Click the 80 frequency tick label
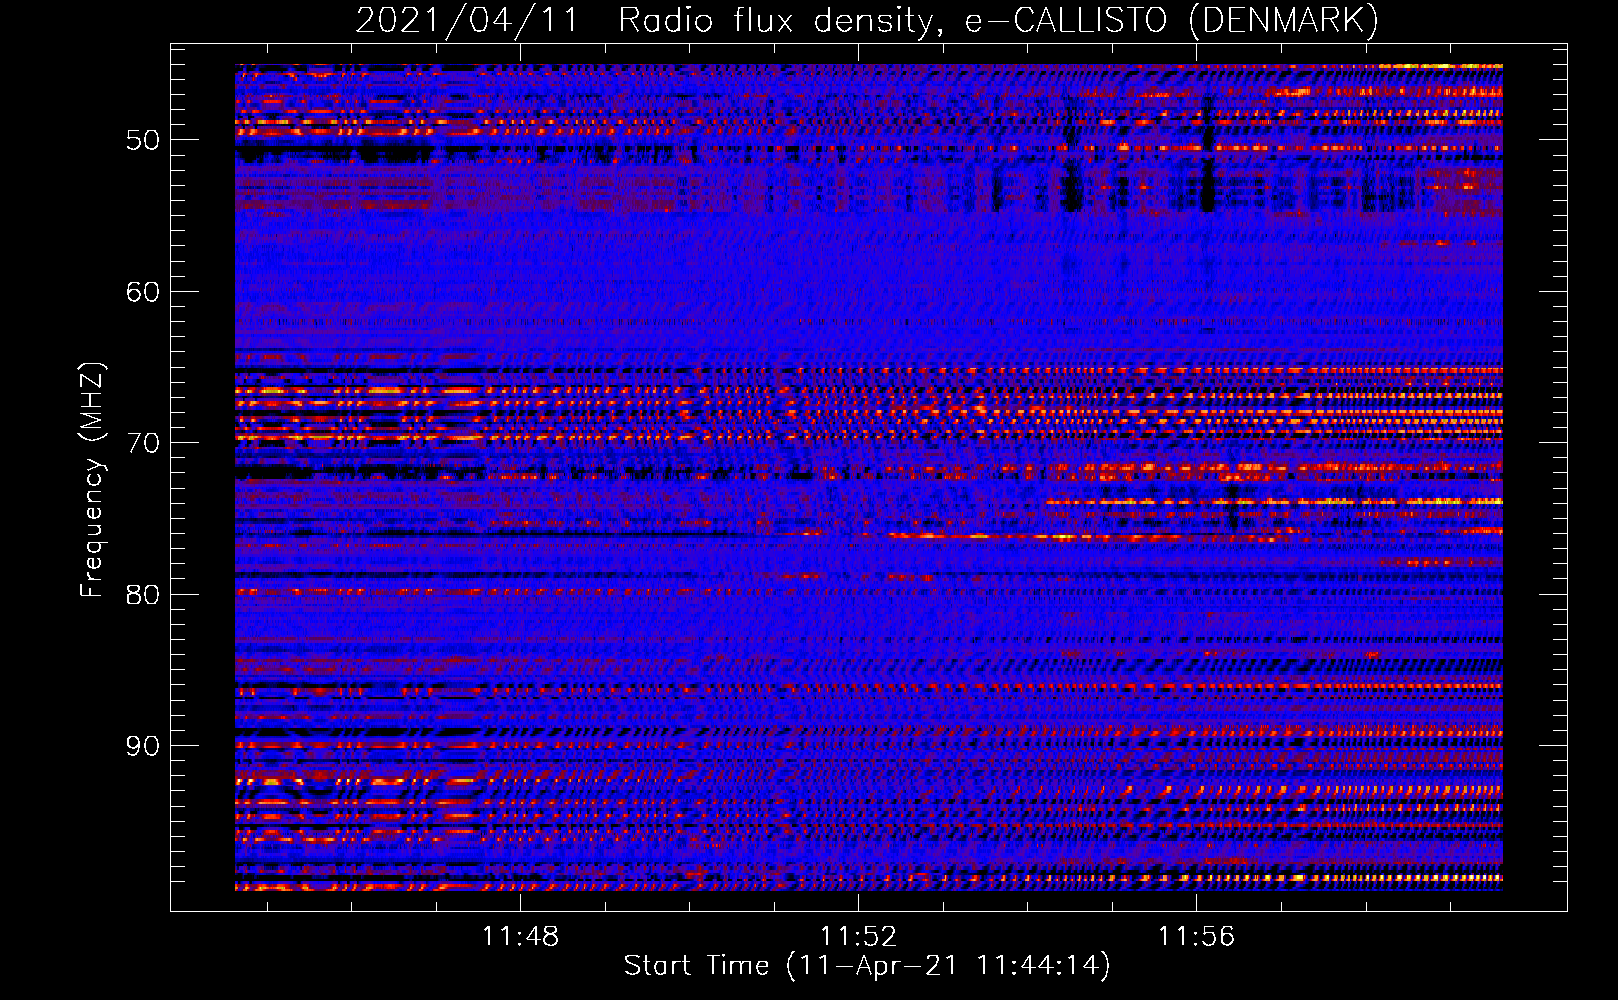Viewport: 1618px width, 1000px height. coord(143,595)
